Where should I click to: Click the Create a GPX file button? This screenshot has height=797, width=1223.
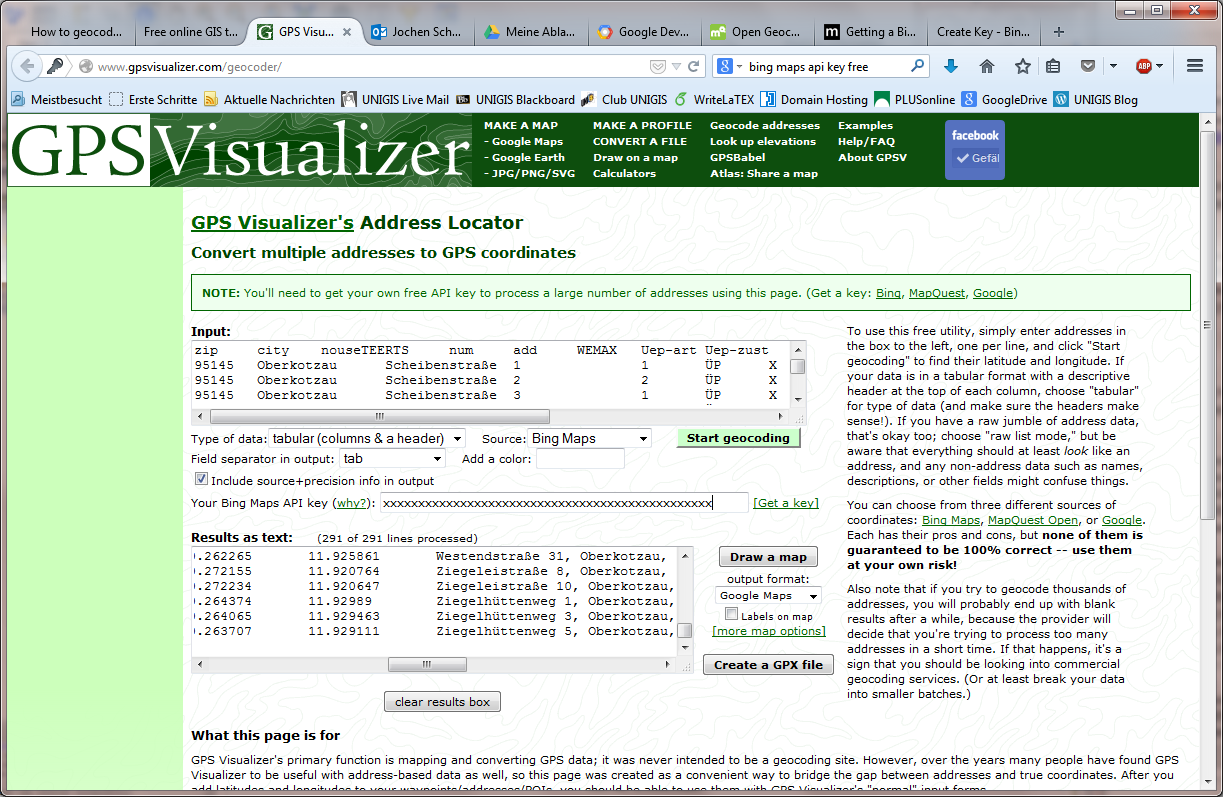768,665
